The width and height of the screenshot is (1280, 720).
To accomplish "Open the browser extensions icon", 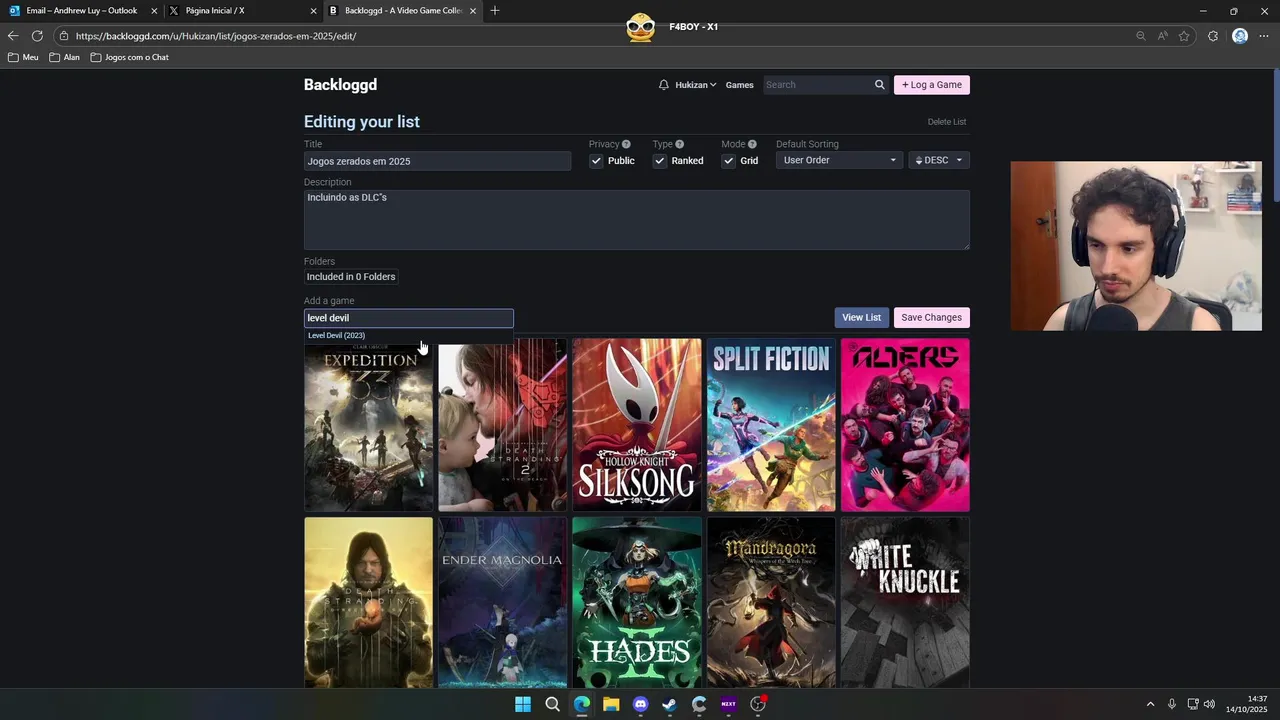I will point(1213,36).
